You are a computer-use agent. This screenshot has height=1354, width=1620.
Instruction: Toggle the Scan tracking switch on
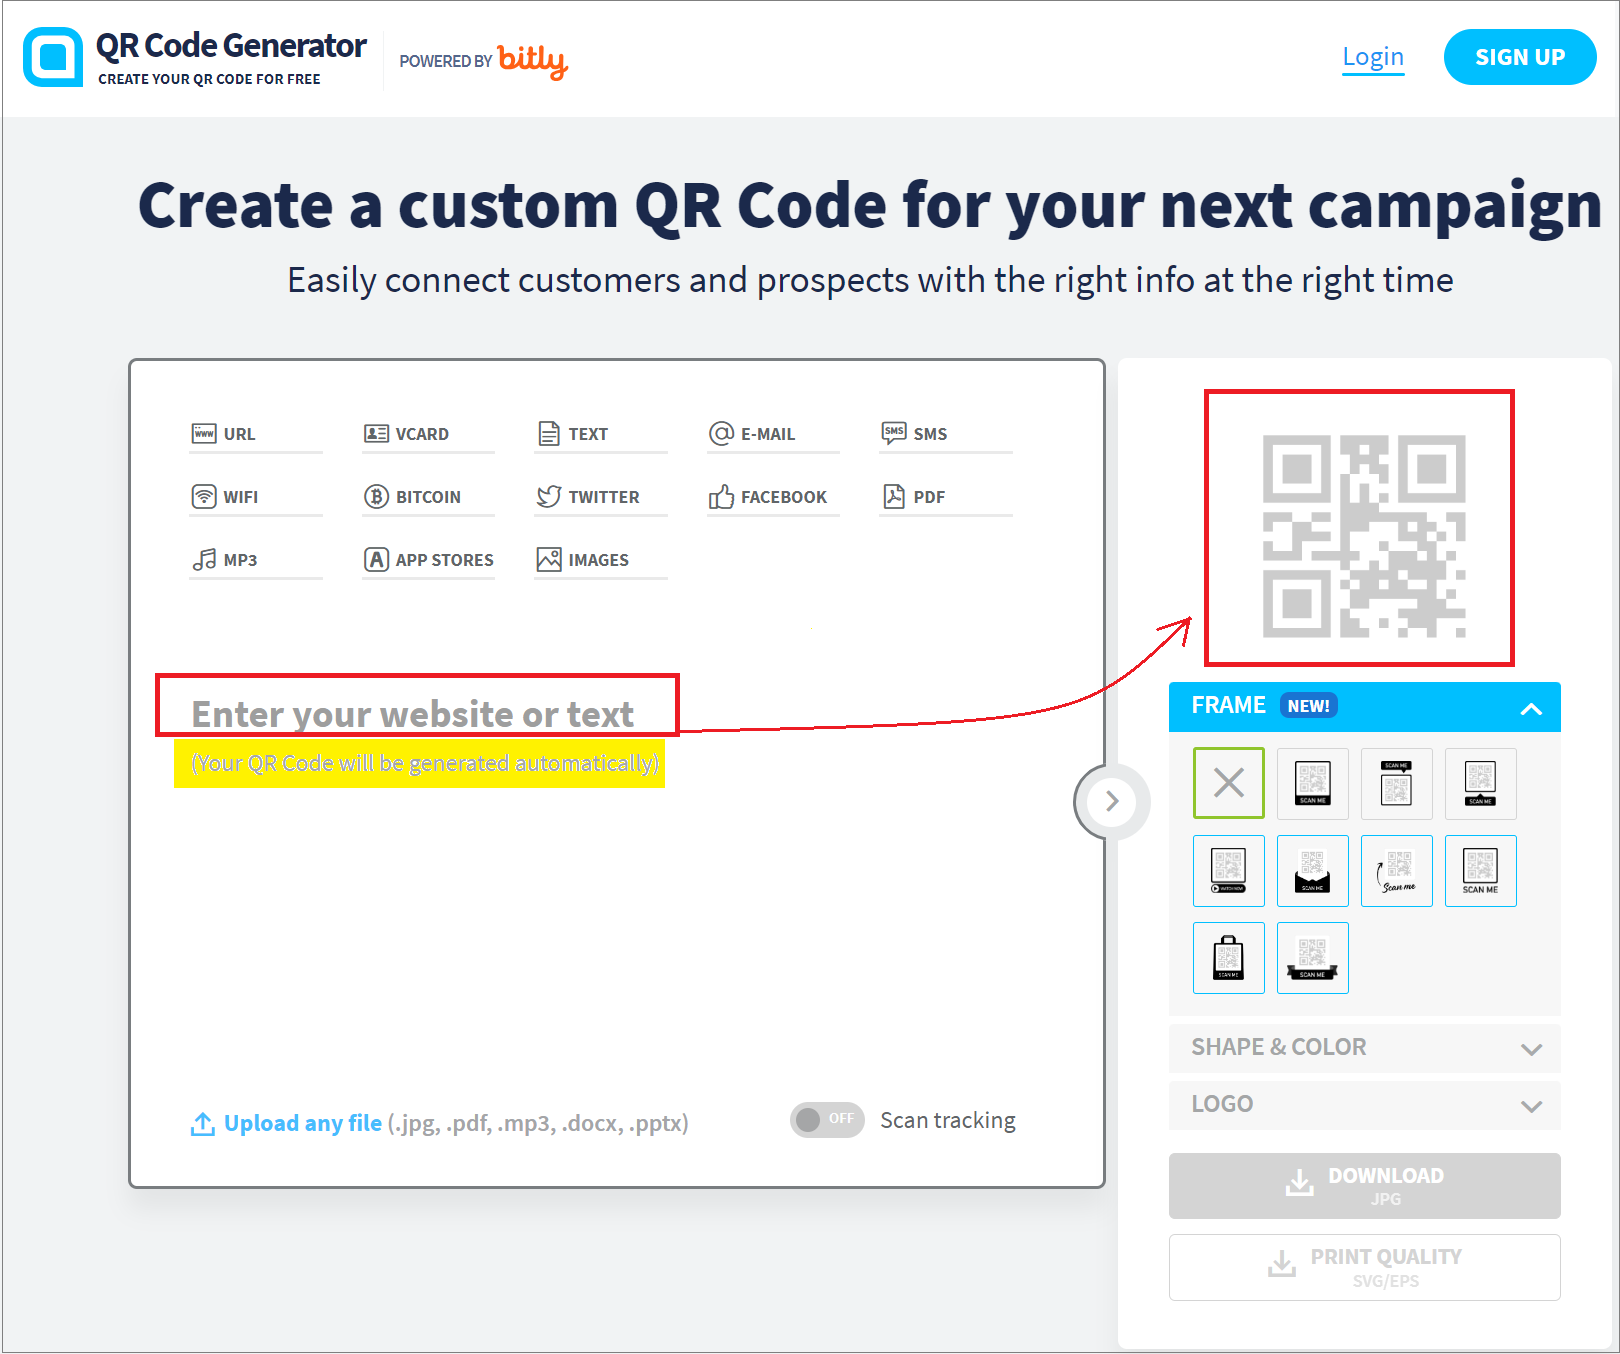[x=826, y=1120]
